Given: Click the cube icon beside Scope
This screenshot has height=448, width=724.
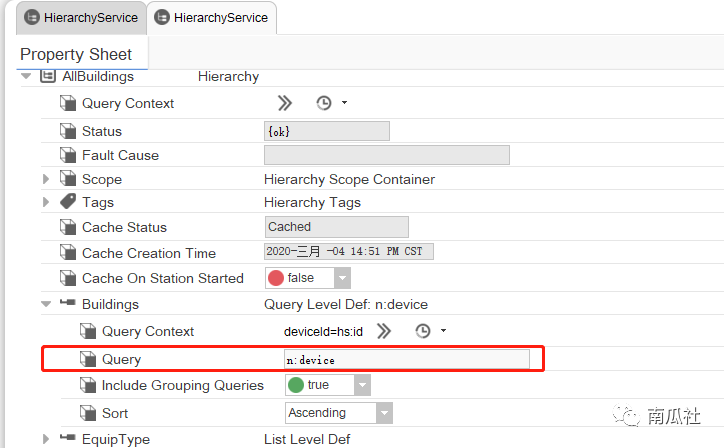Looking at the screenshot, I should (68, 179).
